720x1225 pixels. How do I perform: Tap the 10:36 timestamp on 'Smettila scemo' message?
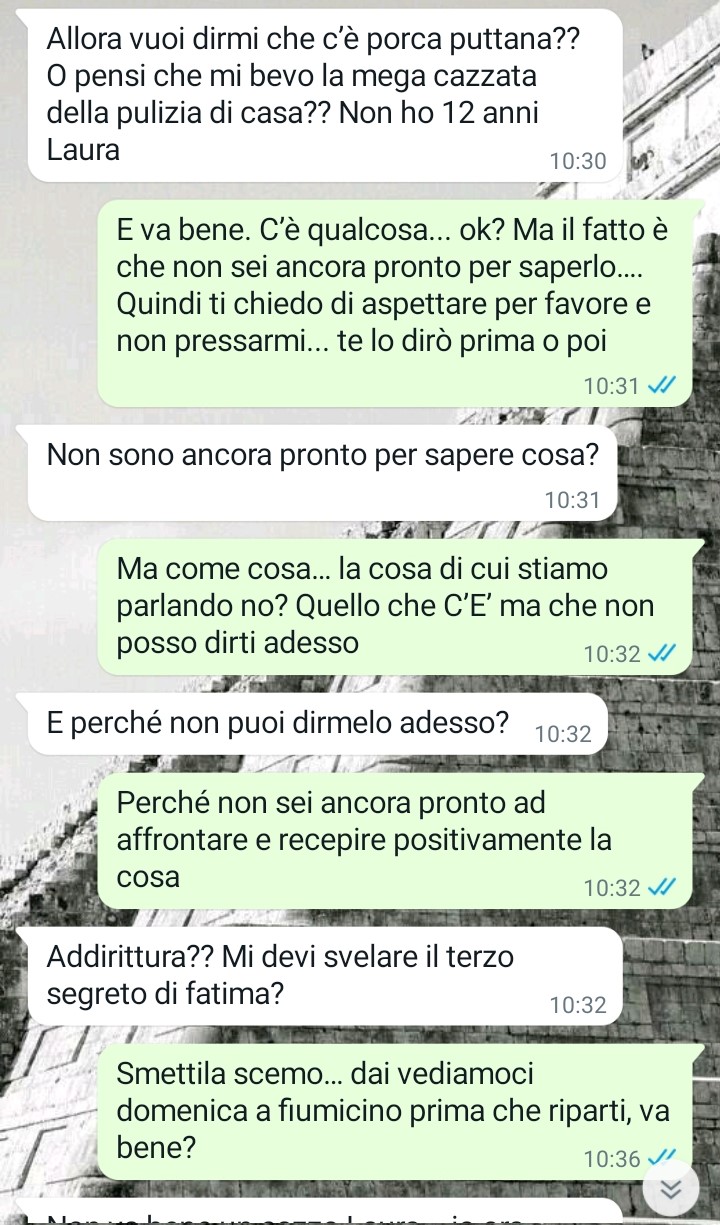tap(612, 1159)
